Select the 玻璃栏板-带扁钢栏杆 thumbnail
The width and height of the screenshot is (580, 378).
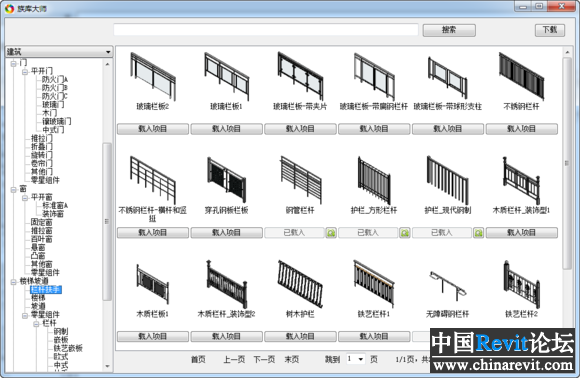[374, 76]
